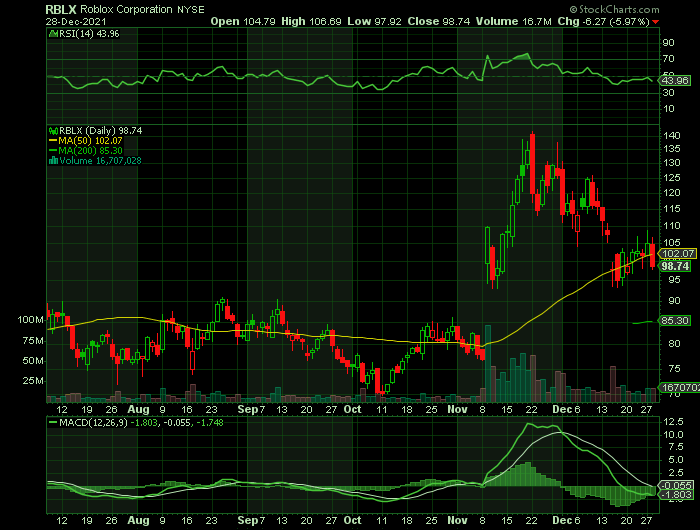The image size is (700, 530).
Task: Click the 100M volume axis label
Action: tap(31, 320)
